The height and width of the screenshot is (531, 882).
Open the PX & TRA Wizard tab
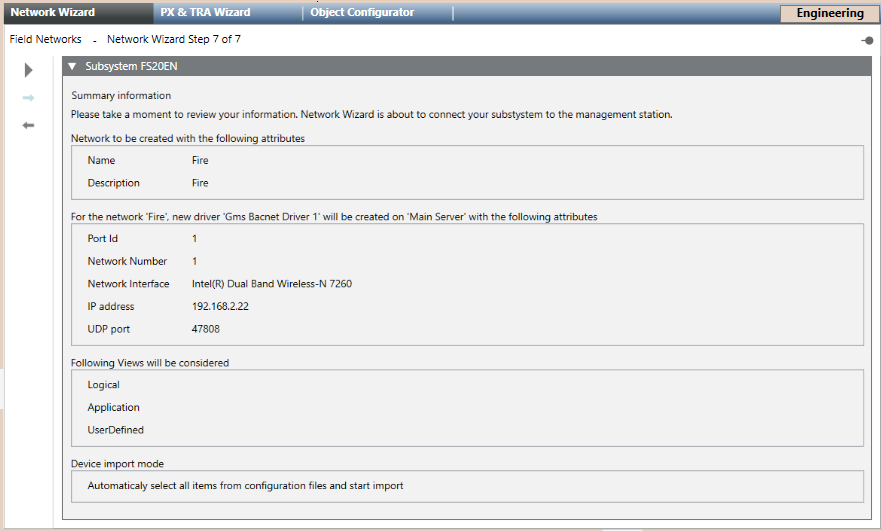(206, 13)
